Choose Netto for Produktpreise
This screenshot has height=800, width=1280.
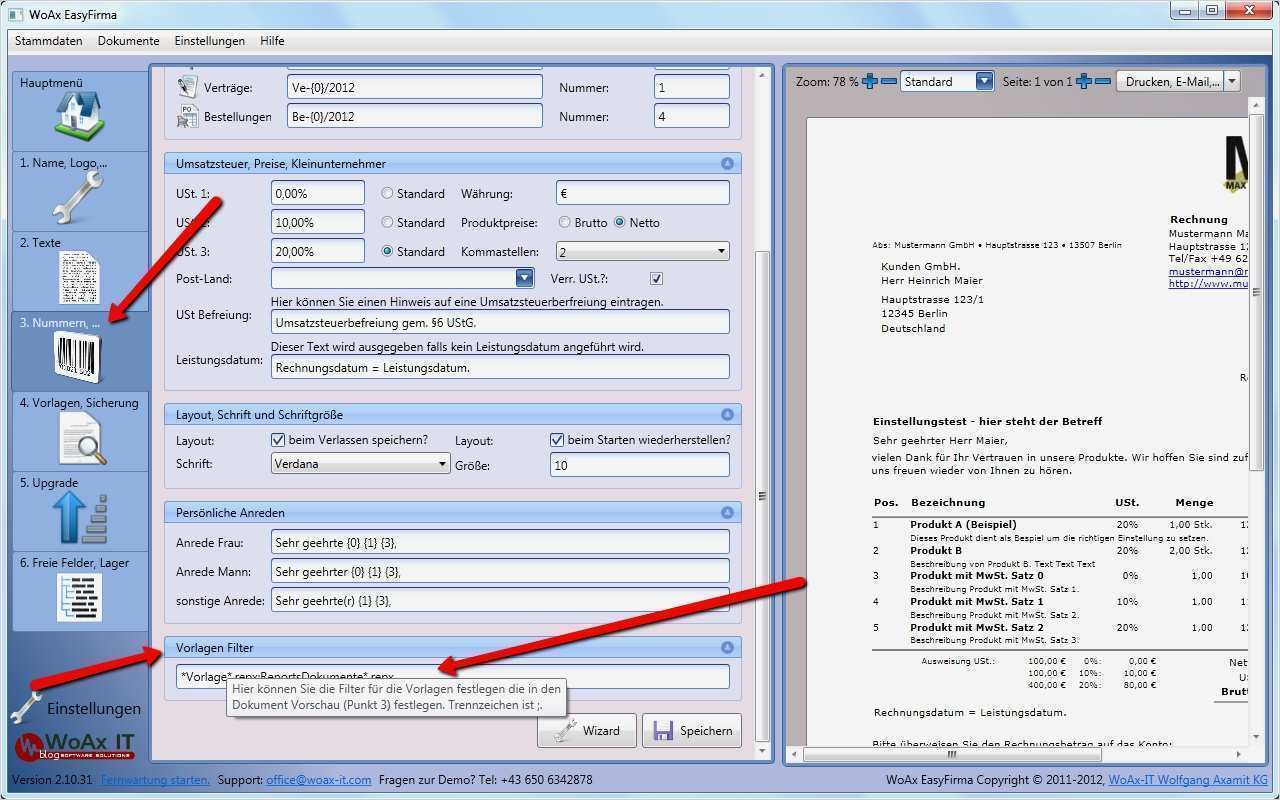point(620,222)
